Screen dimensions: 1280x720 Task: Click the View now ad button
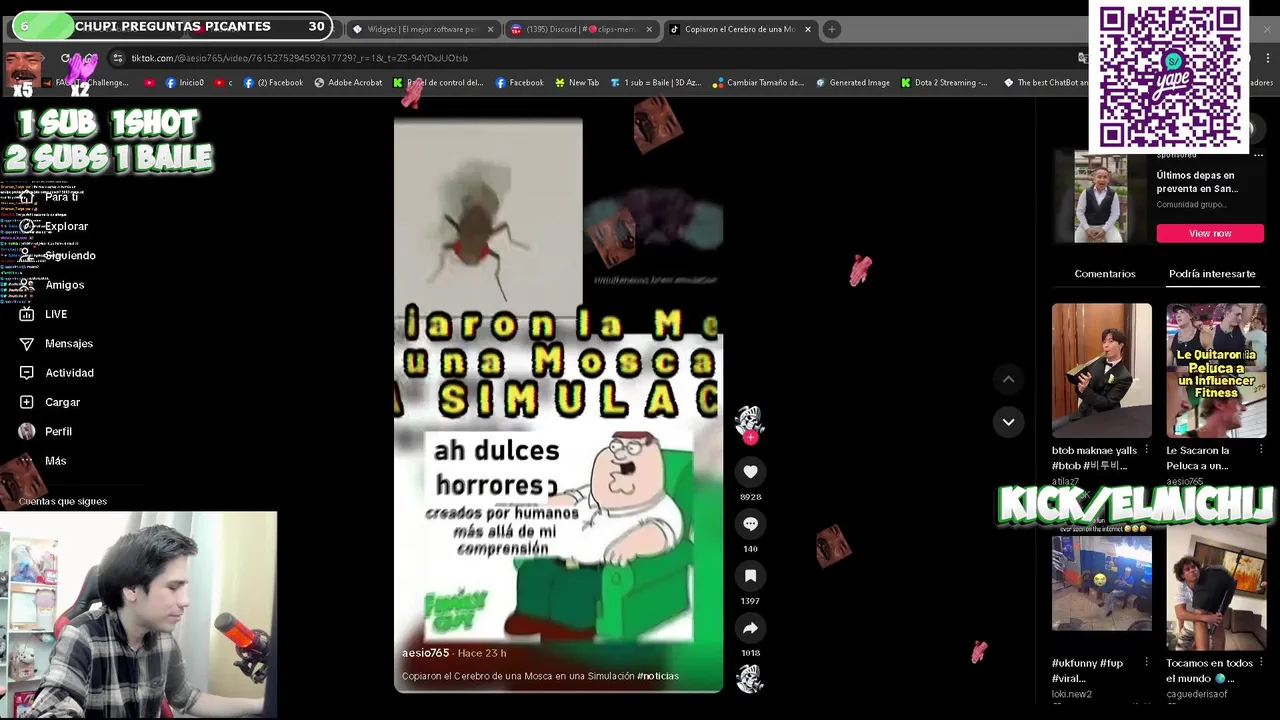pyautogui.click(x=1210, y=233)
